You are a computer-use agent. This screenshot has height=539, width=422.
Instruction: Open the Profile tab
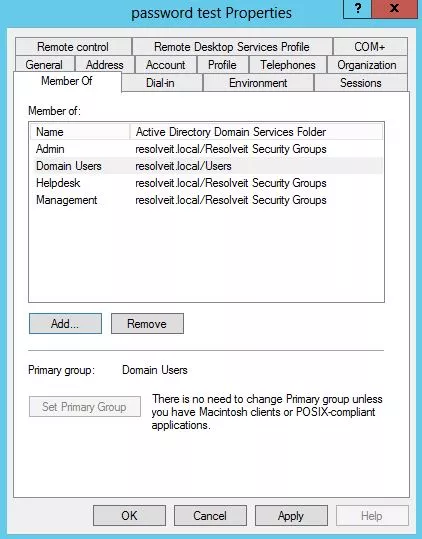222,65
